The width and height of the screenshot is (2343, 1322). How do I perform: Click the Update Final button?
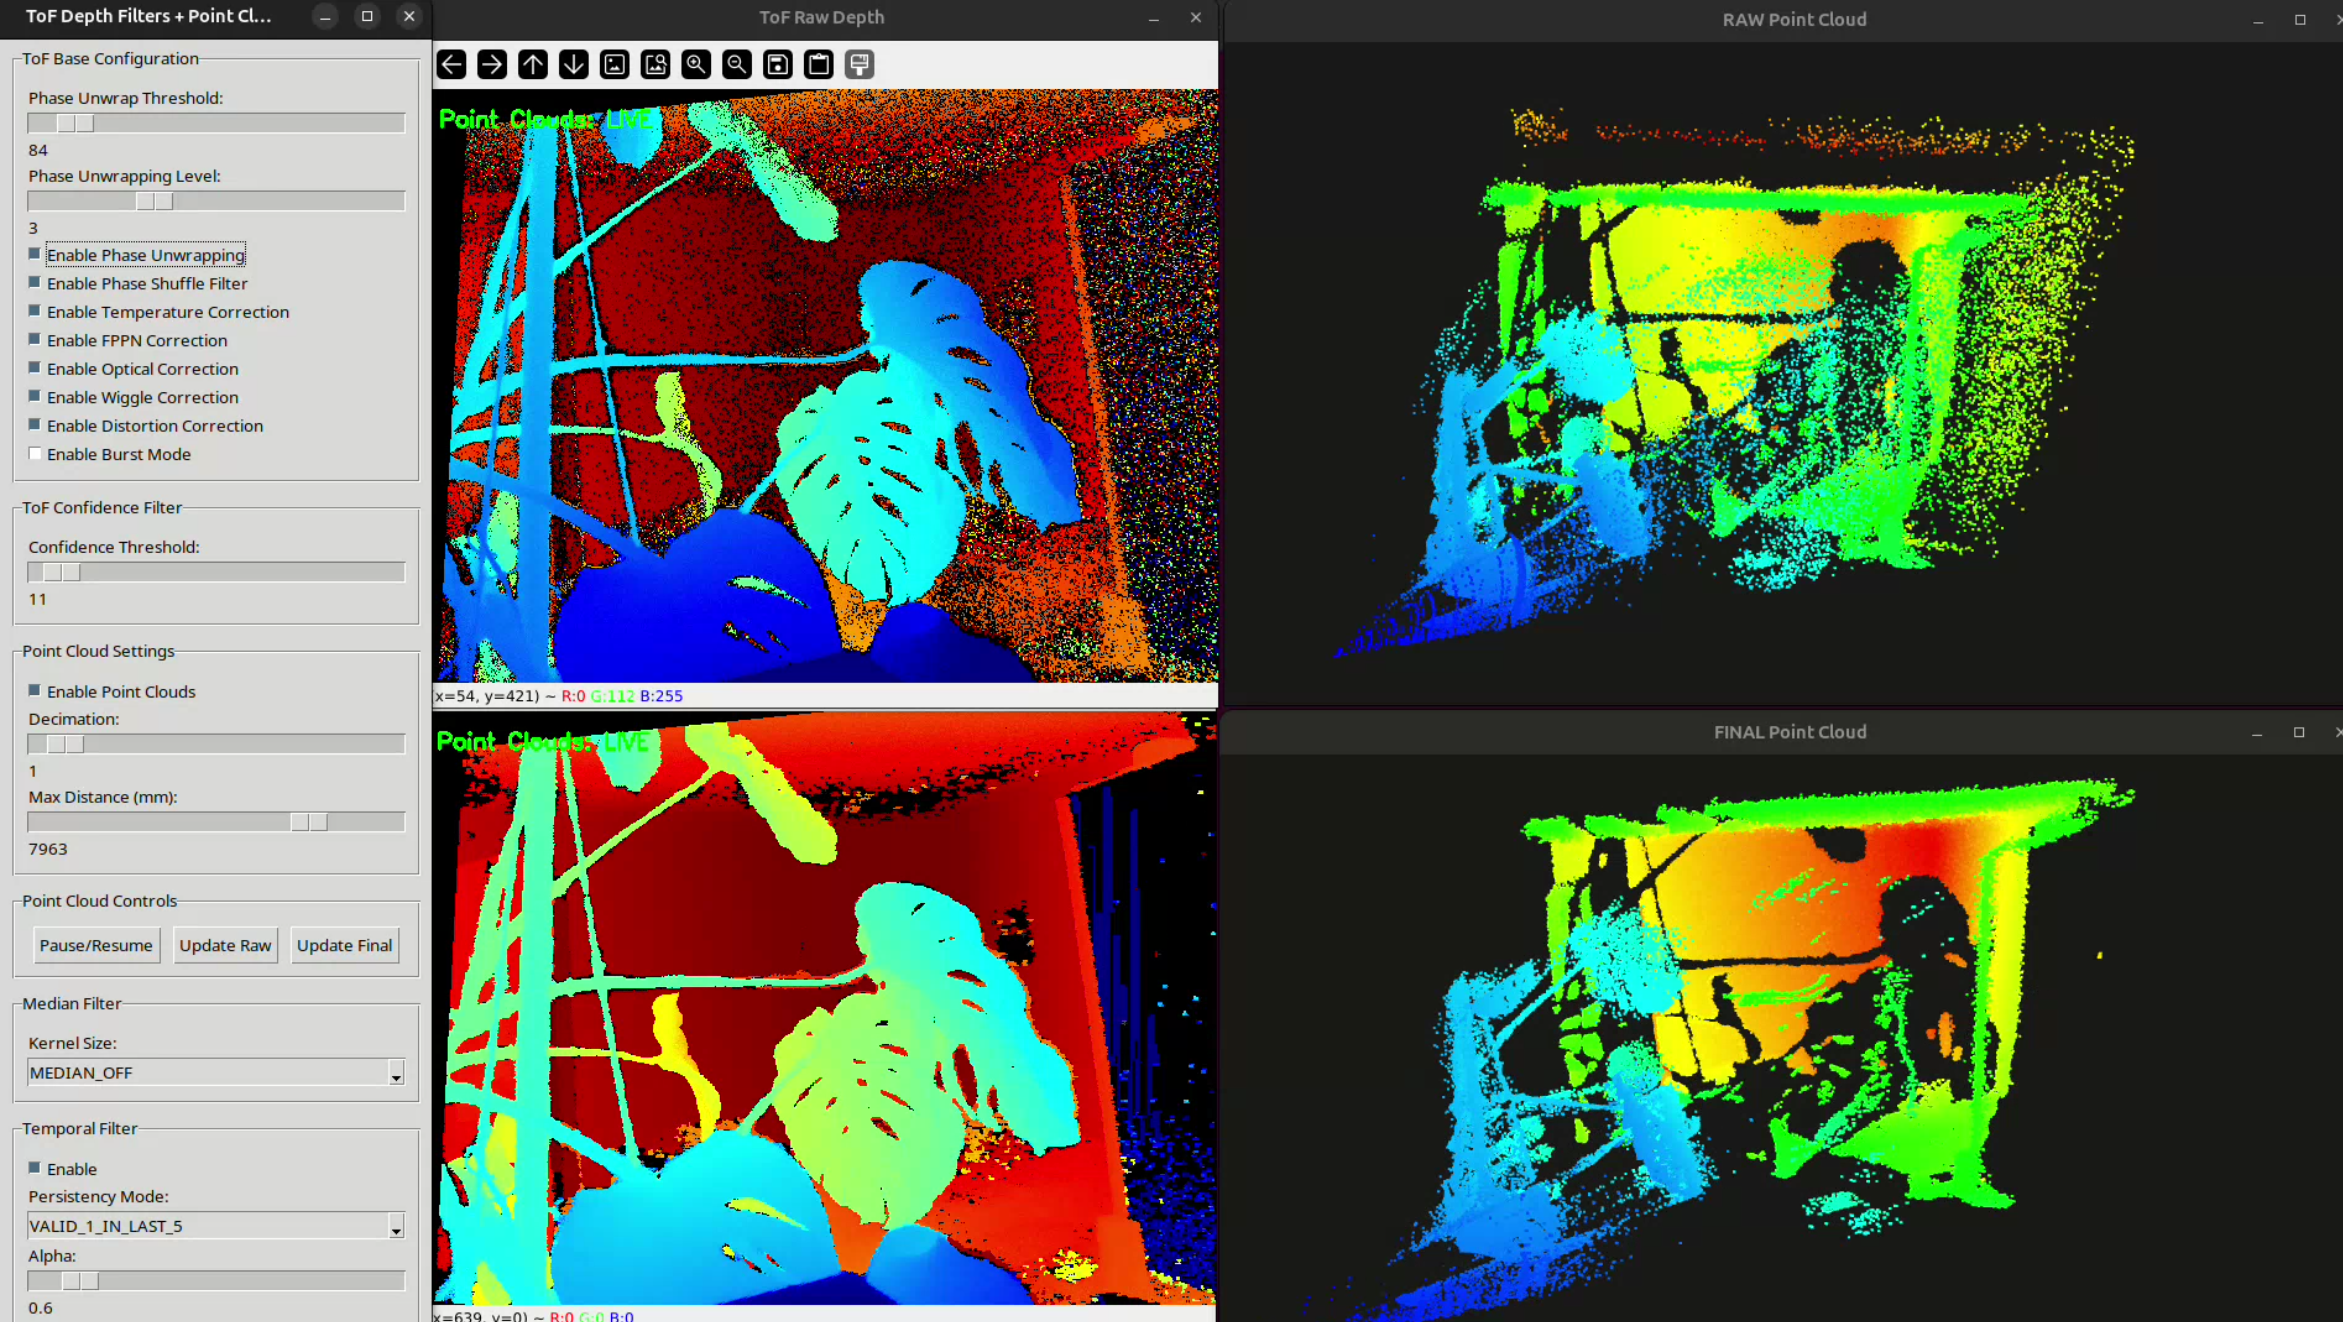click(x=344, y=945)
